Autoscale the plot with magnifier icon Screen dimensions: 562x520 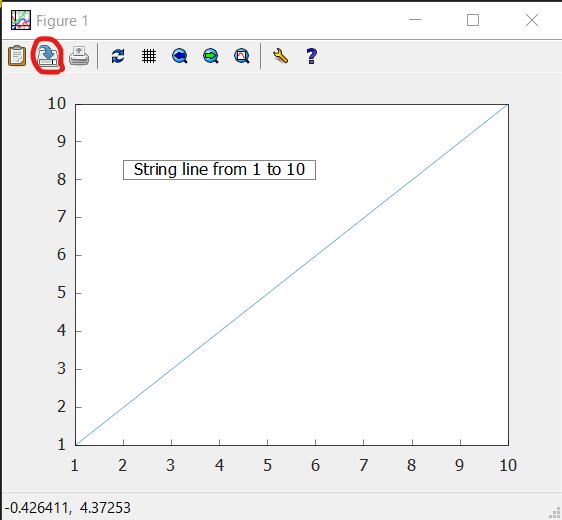pos(242,56)
